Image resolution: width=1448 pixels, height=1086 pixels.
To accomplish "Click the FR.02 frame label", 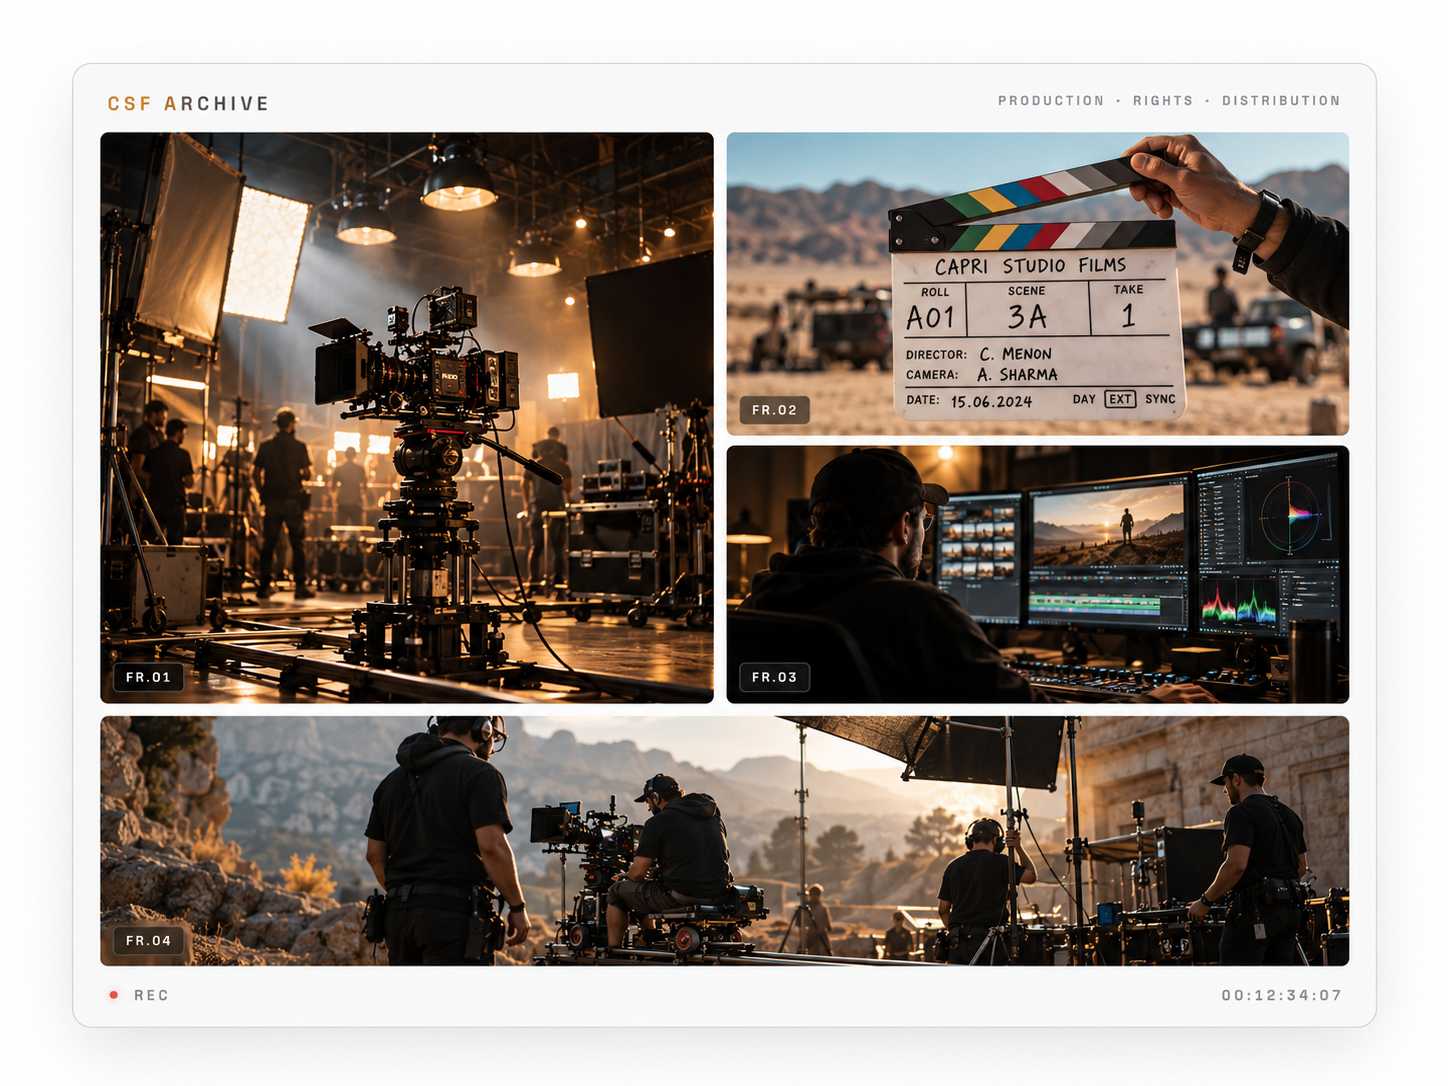I will [x=774, y=410].
